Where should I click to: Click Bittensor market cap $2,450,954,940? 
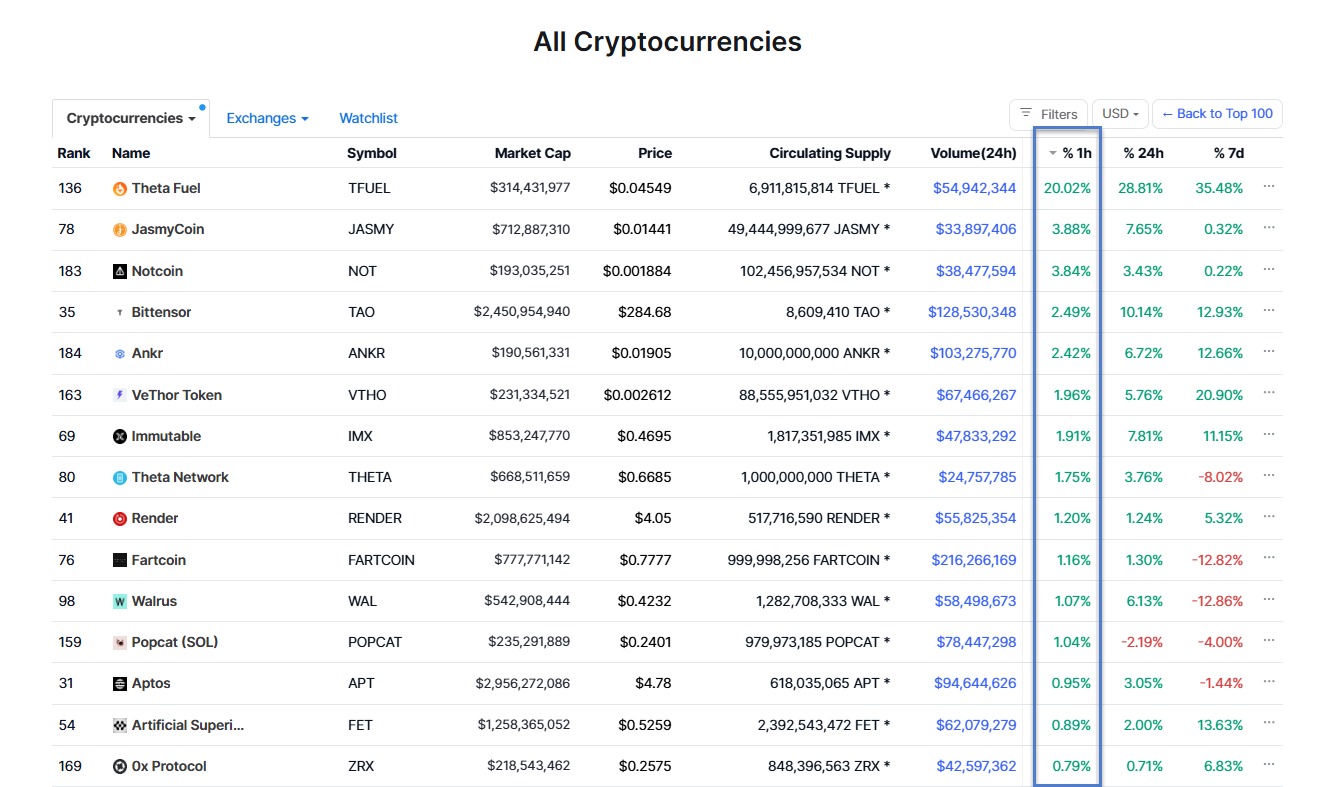click(x=522, y=312)
